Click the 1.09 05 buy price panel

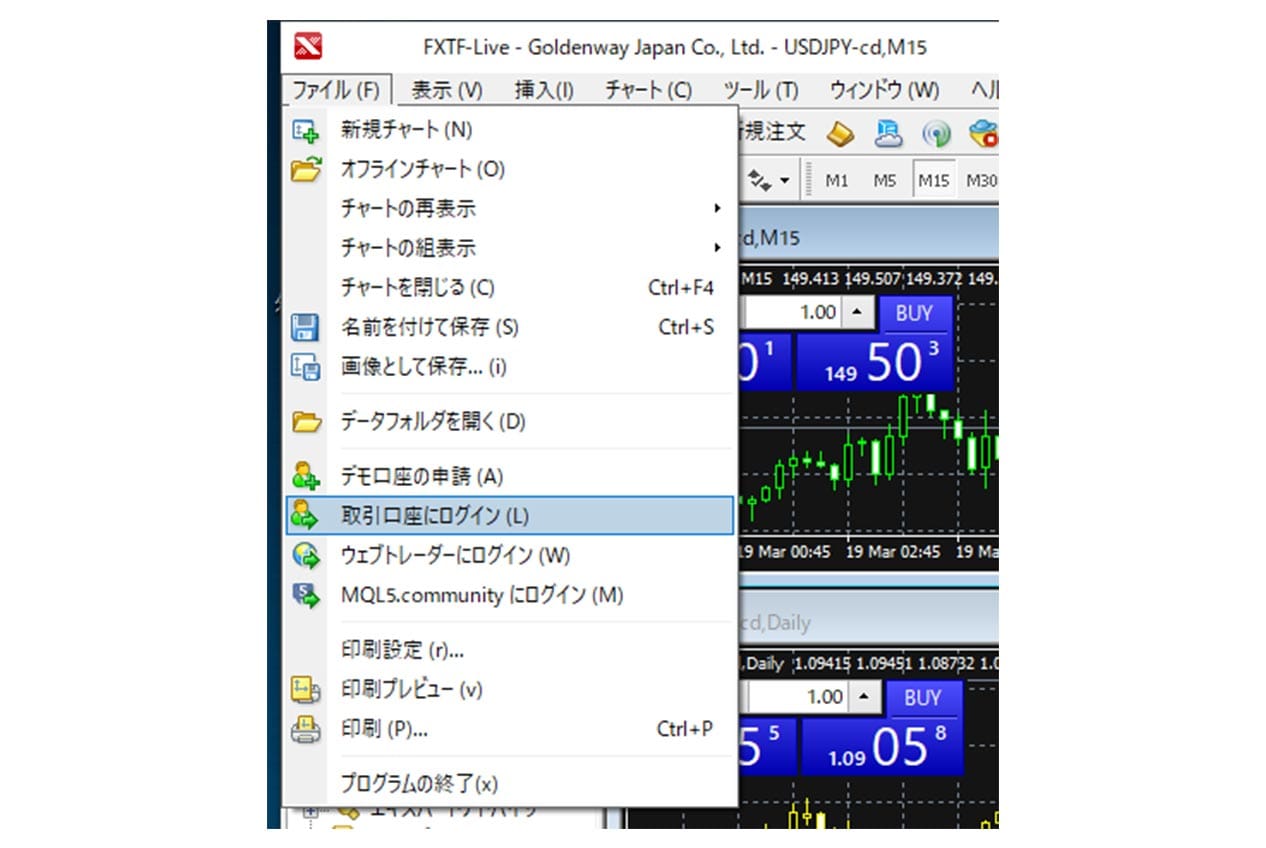[x=883, y=747]
